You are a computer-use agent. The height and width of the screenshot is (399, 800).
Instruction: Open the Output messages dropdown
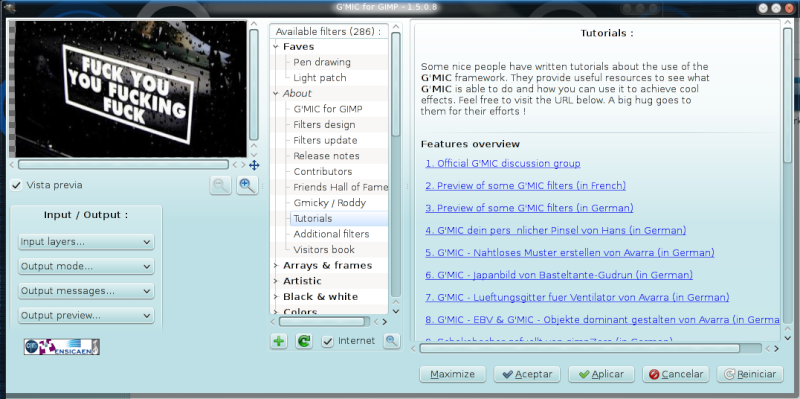(x=86, y=291)
